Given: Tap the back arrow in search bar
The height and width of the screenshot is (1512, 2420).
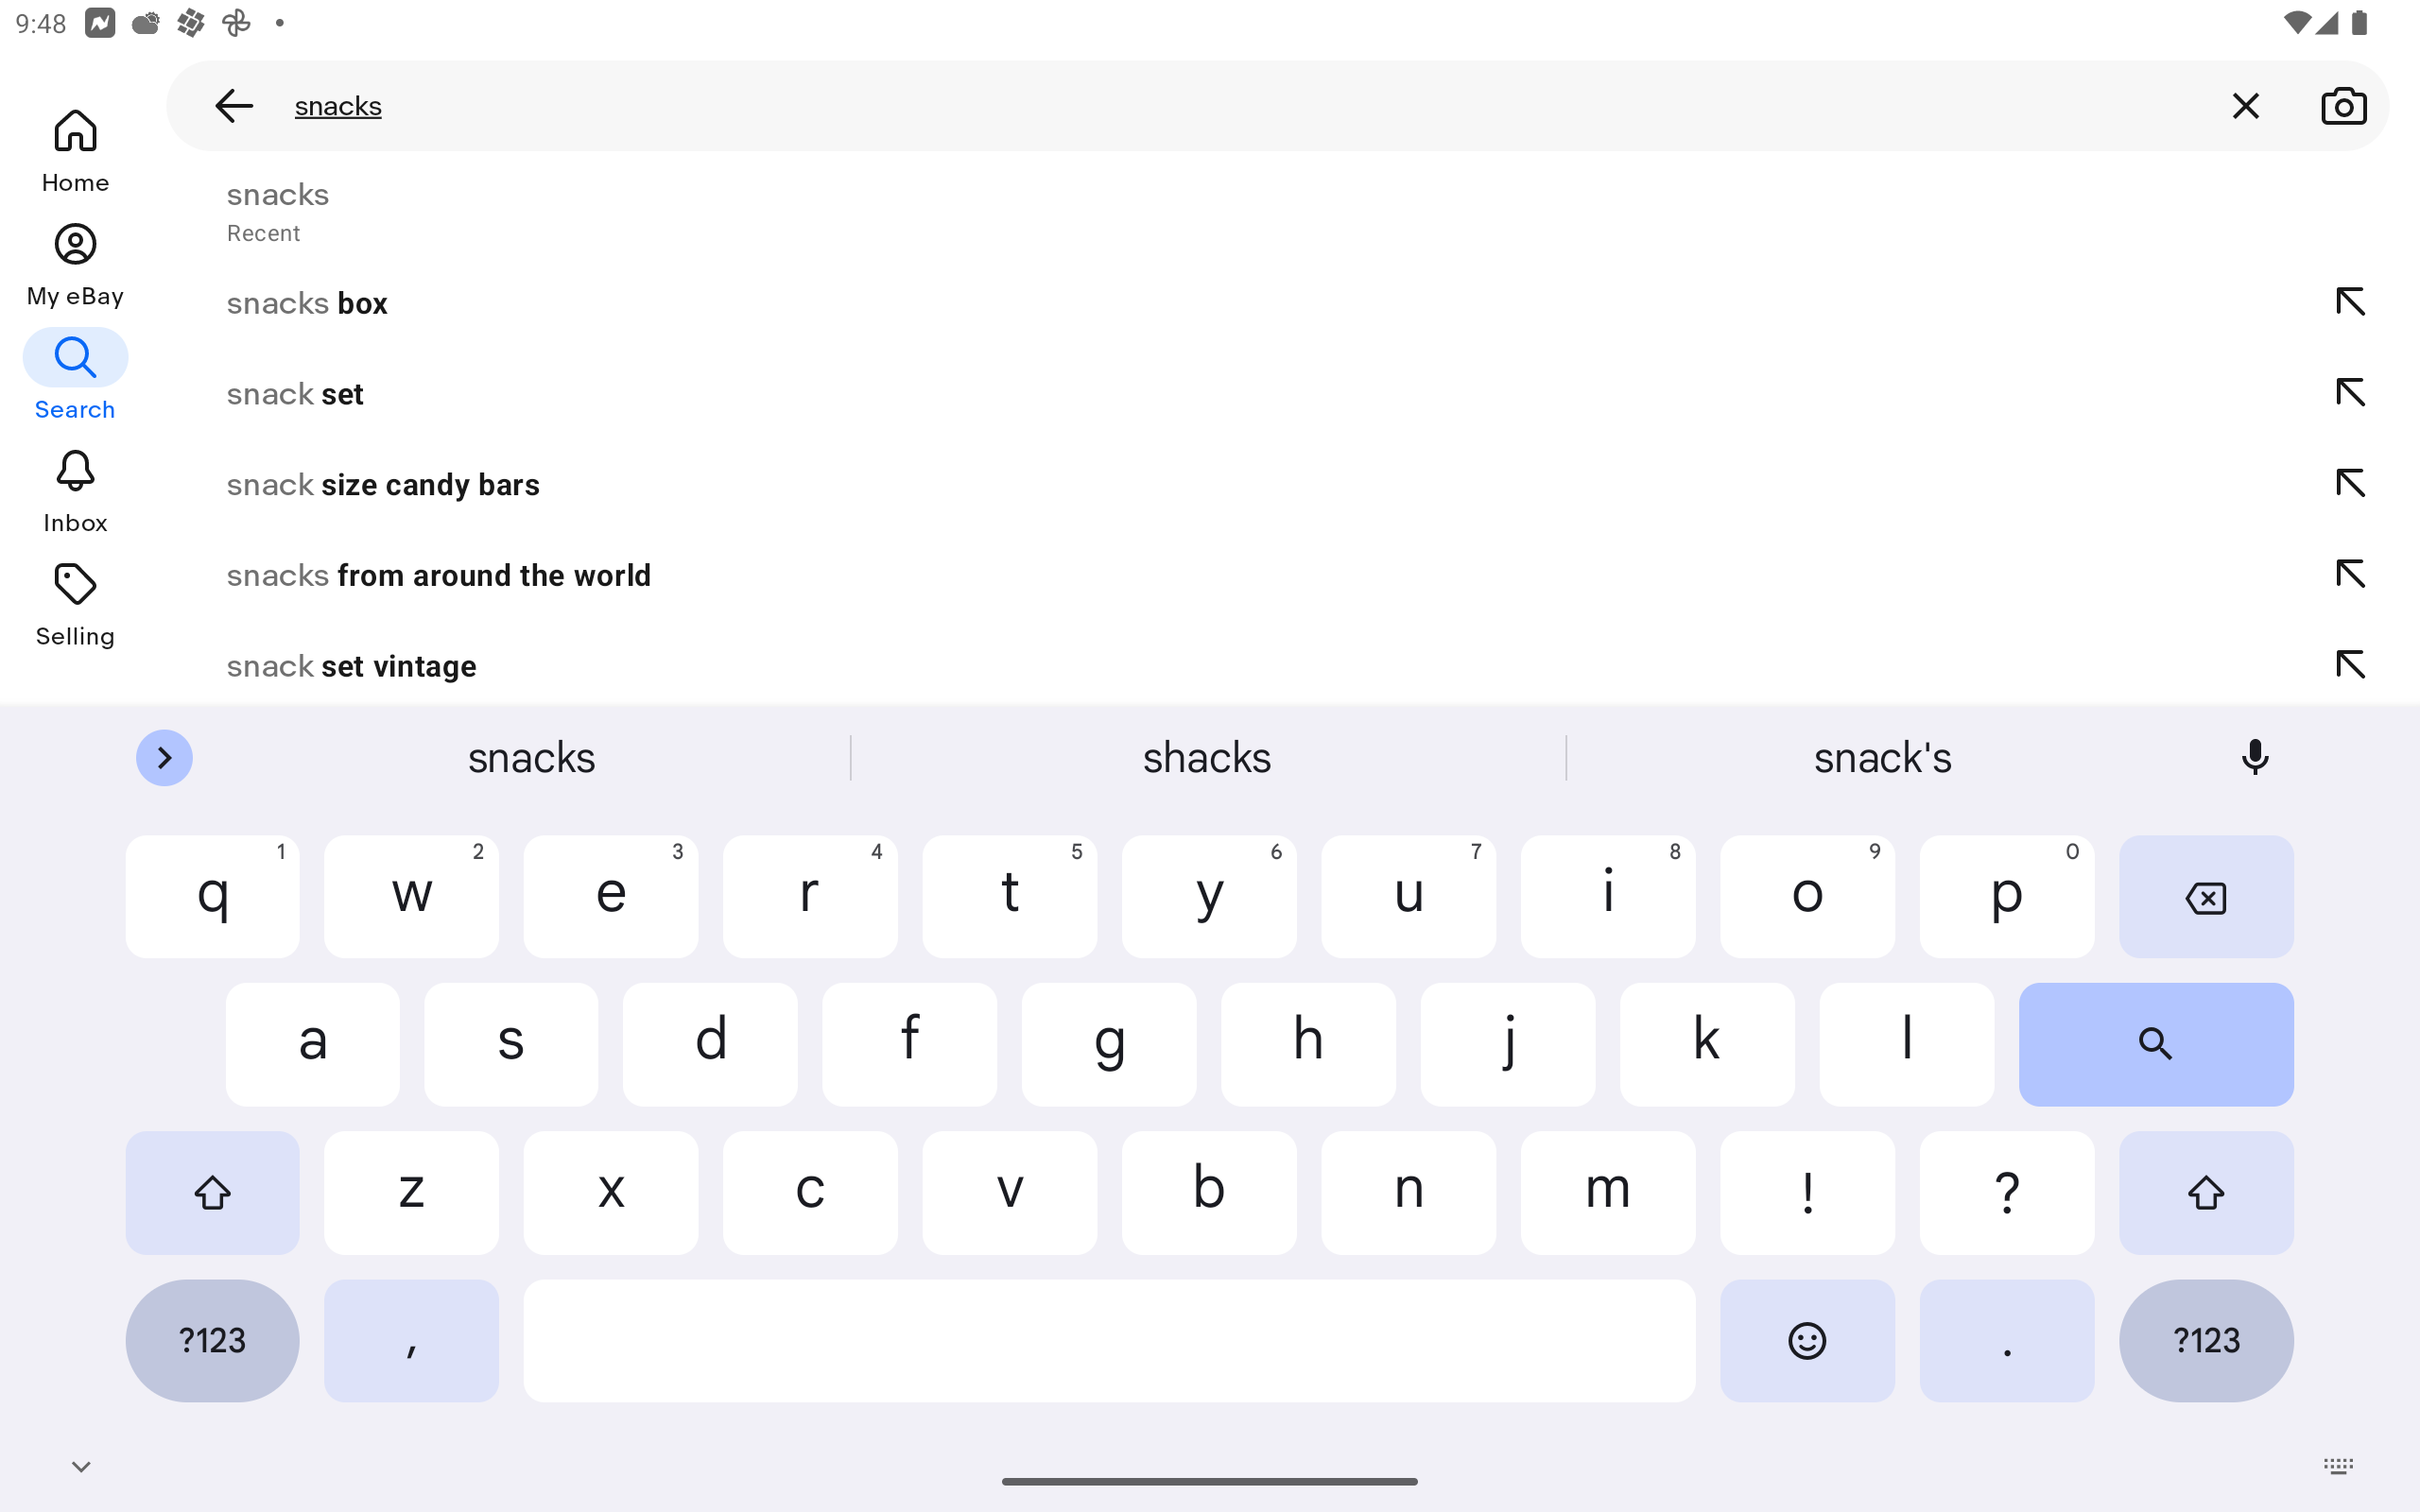Looking at the screenshot, I should [233, 106].
